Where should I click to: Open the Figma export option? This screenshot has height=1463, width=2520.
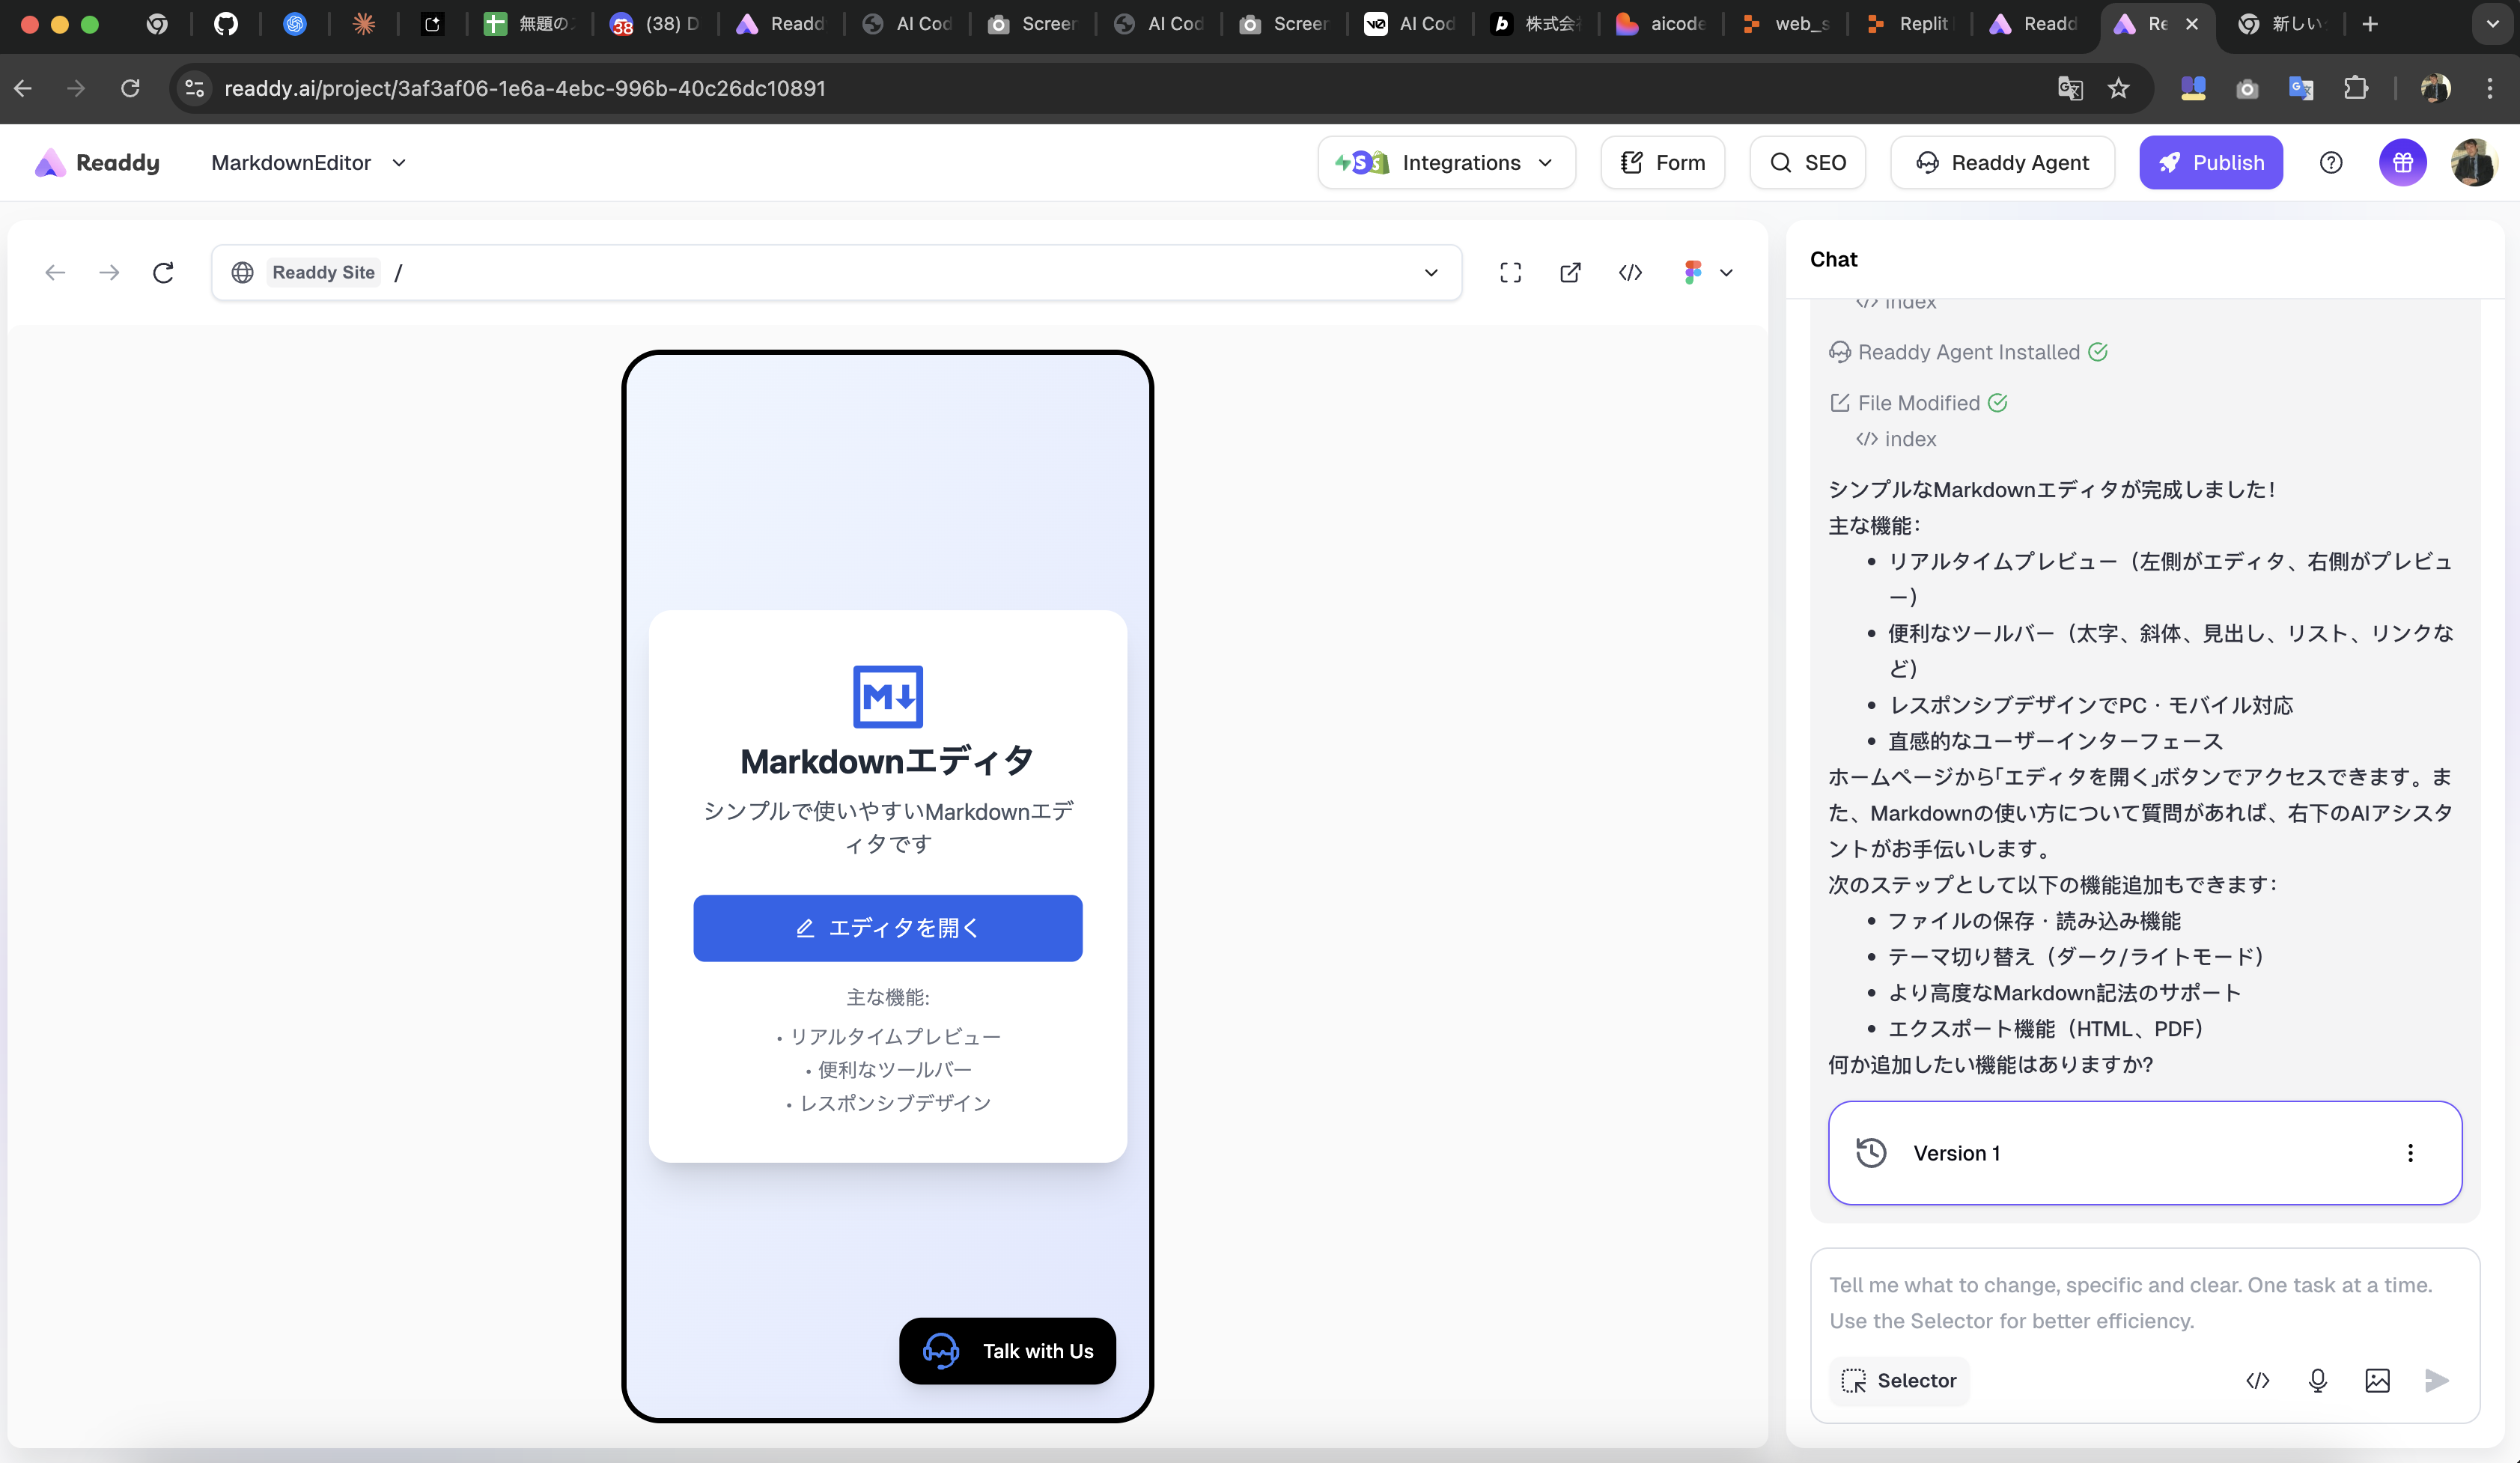(1693, 272)
